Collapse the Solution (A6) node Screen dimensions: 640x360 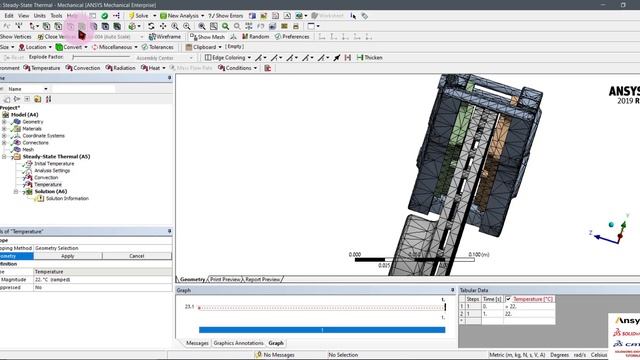pos(16,191)
